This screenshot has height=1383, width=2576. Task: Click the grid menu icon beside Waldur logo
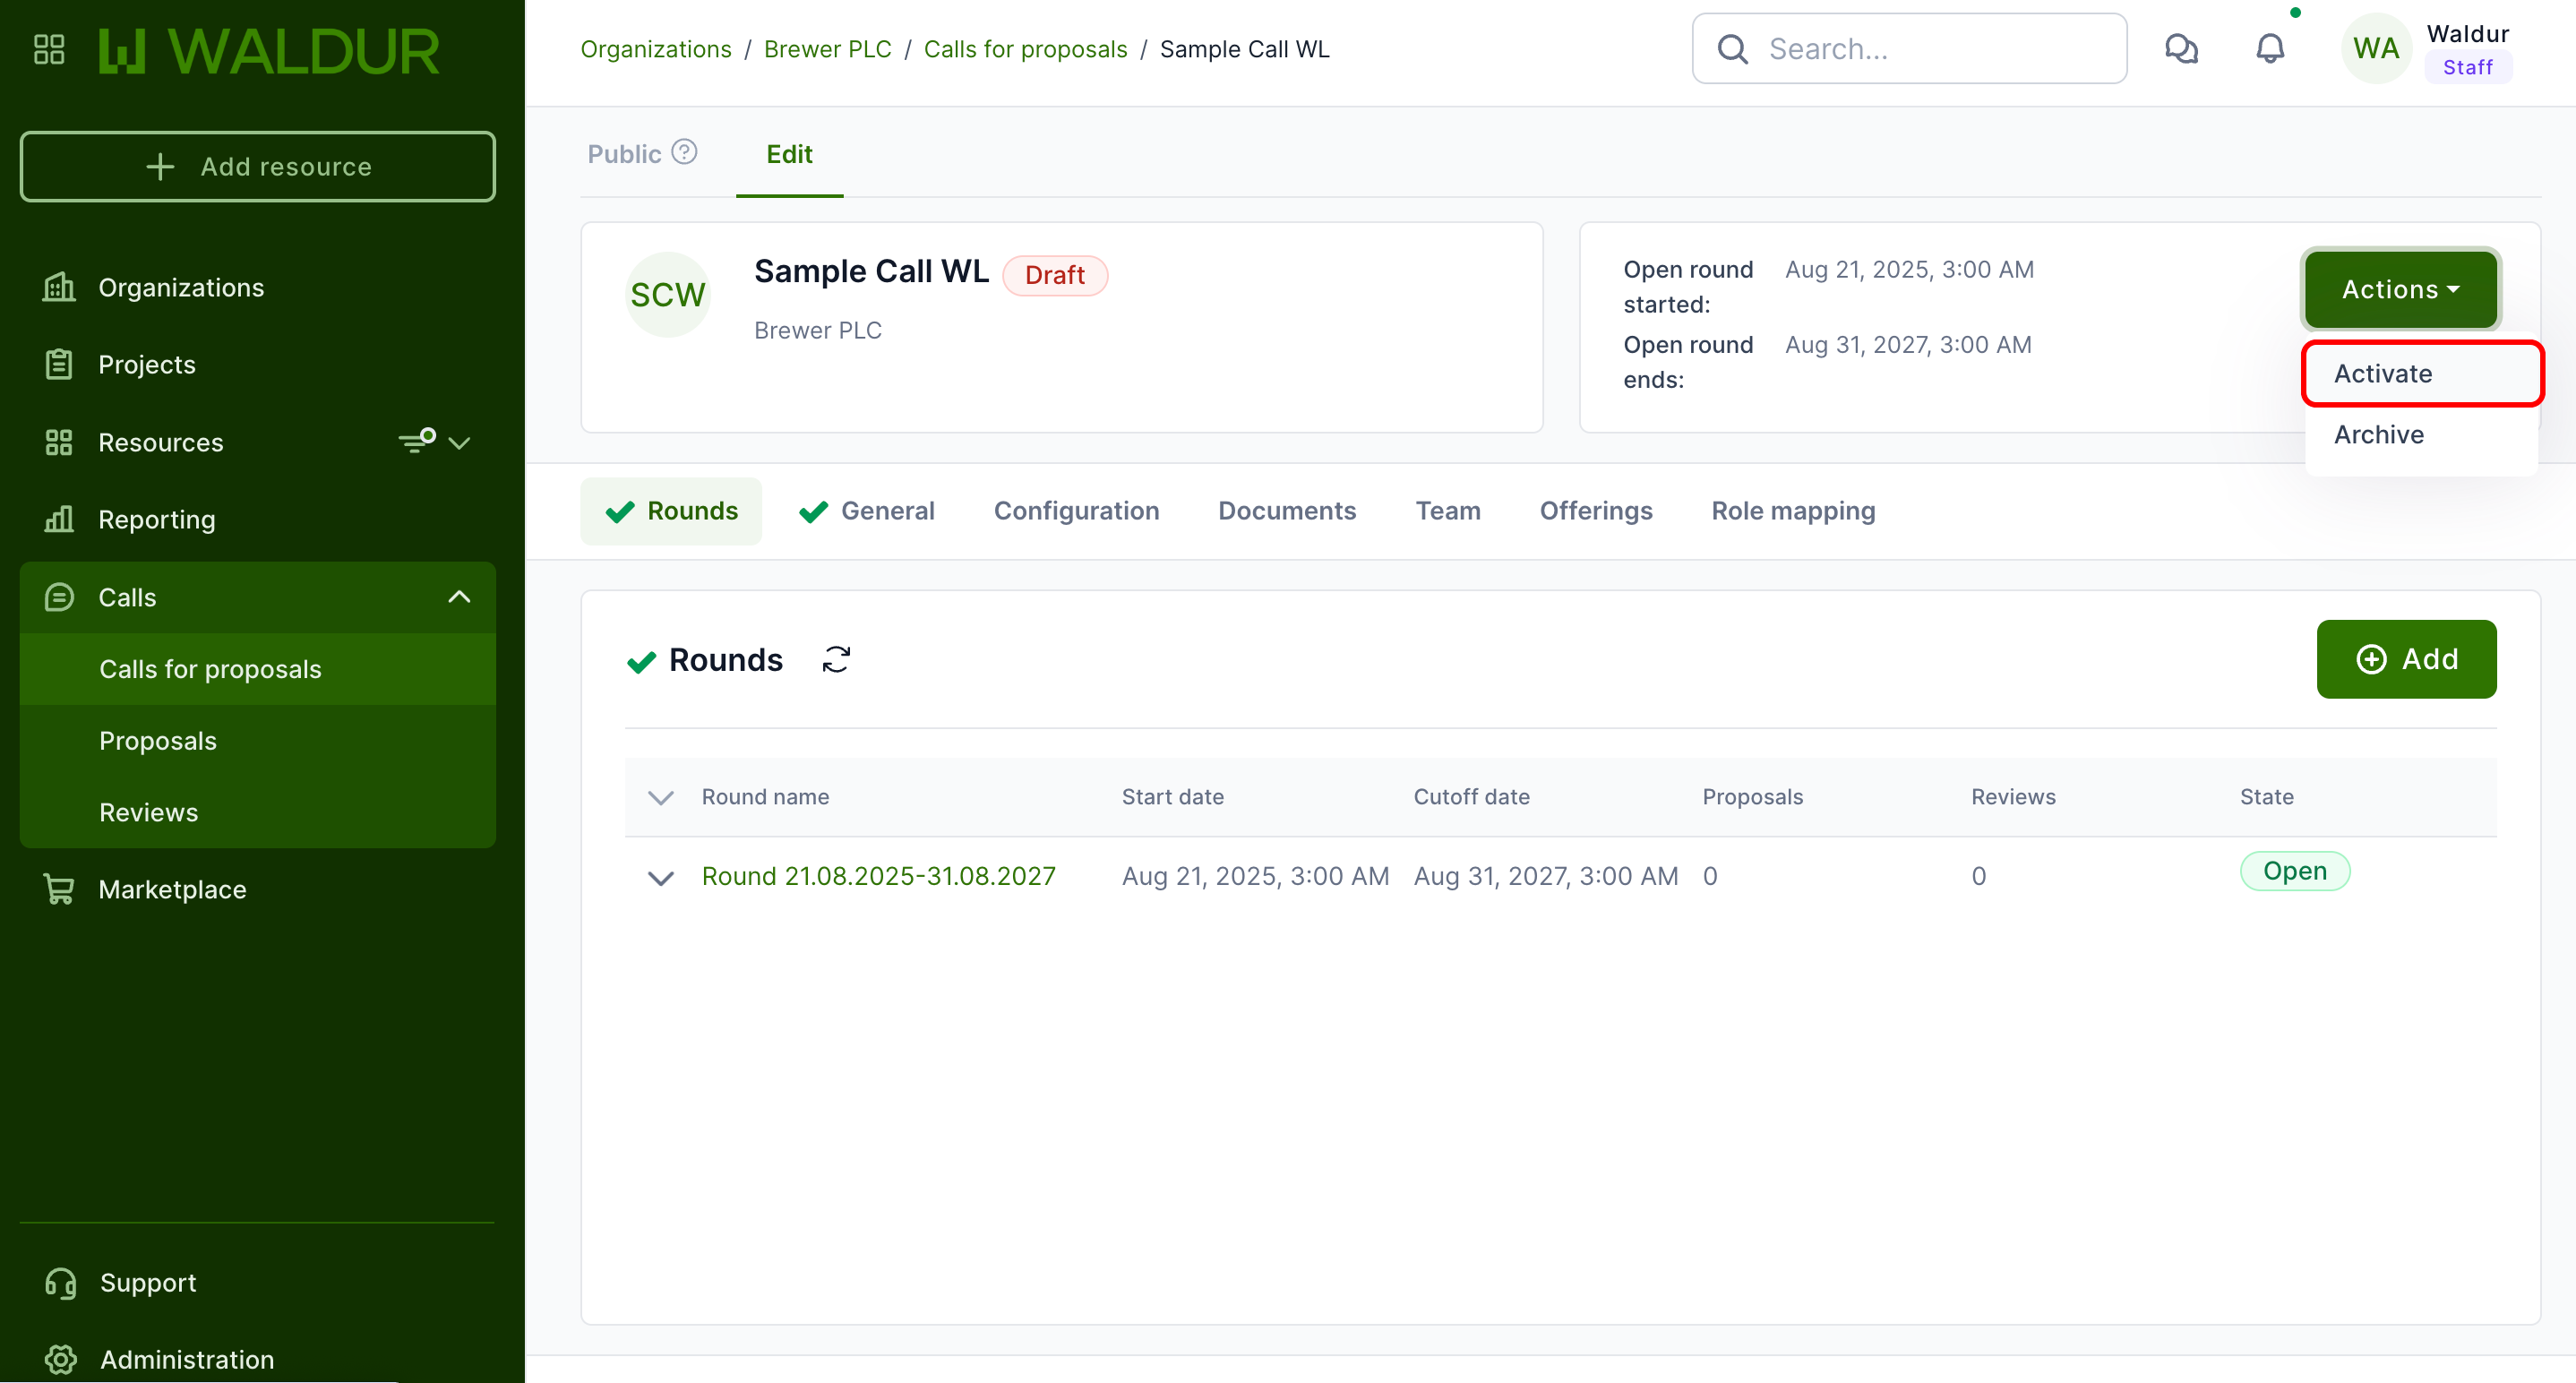(x=49, y=49)
